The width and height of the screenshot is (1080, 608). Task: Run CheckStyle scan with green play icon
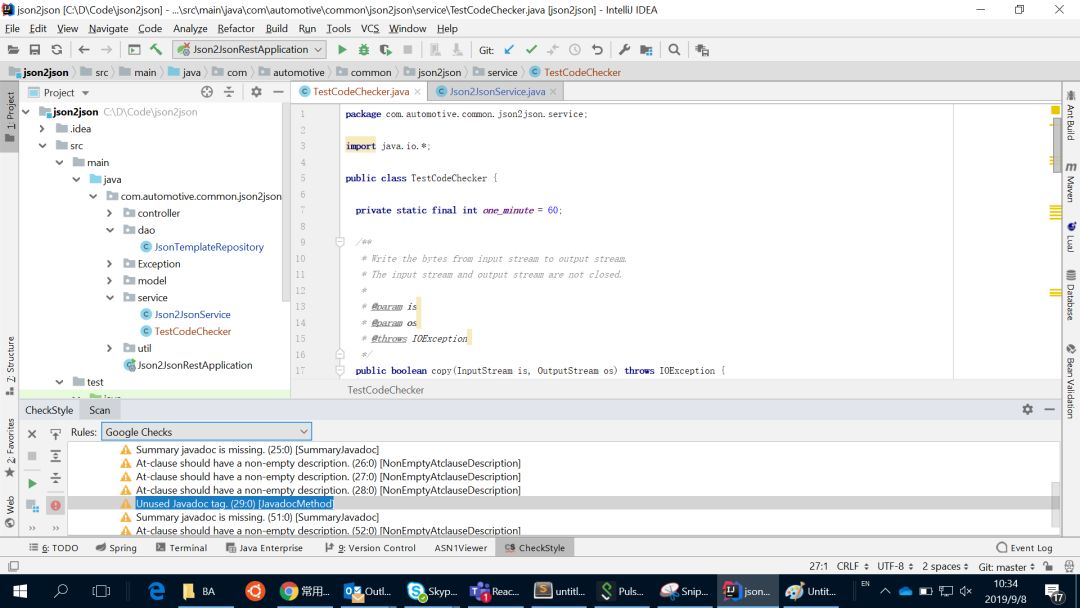point(32,483)
